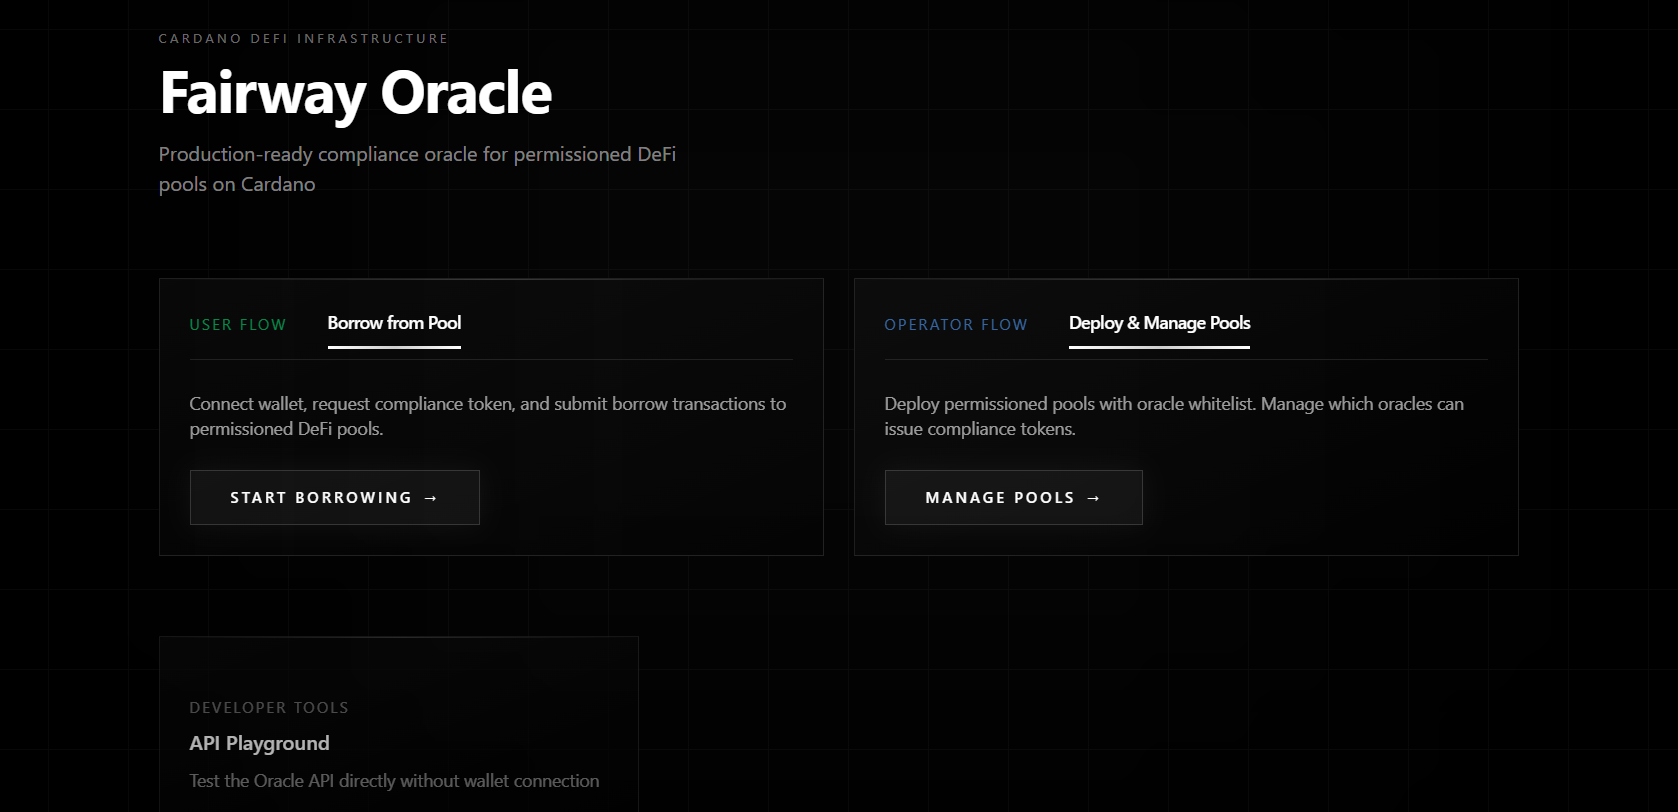Click the white underline beneath Borrow from Pool
This screenshot has width=1678, height=812.
[x=394, y=347]
